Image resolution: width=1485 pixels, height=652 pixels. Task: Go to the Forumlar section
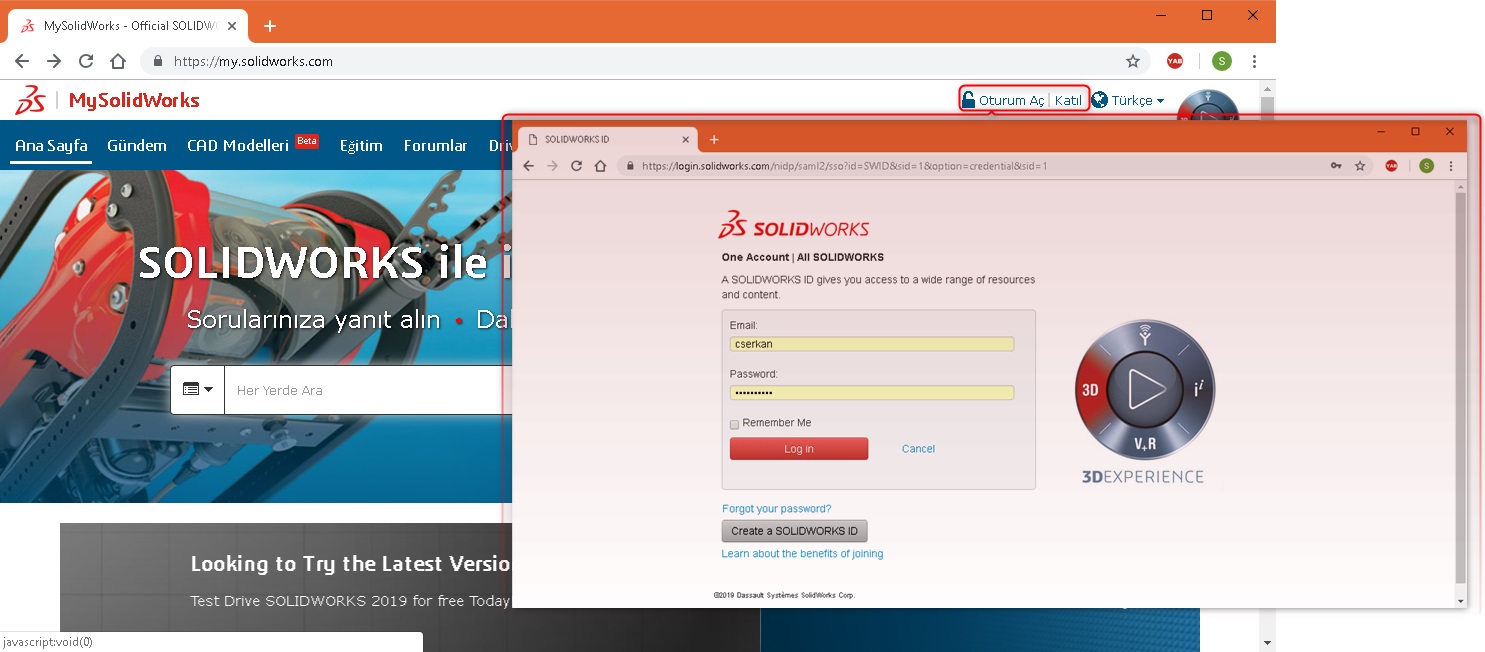[435, 146]
